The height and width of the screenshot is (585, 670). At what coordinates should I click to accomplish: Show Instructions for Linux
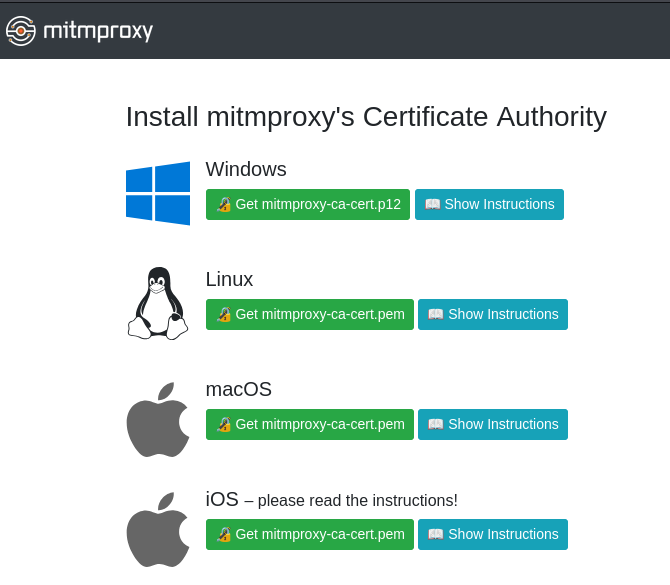click(493, 315)
